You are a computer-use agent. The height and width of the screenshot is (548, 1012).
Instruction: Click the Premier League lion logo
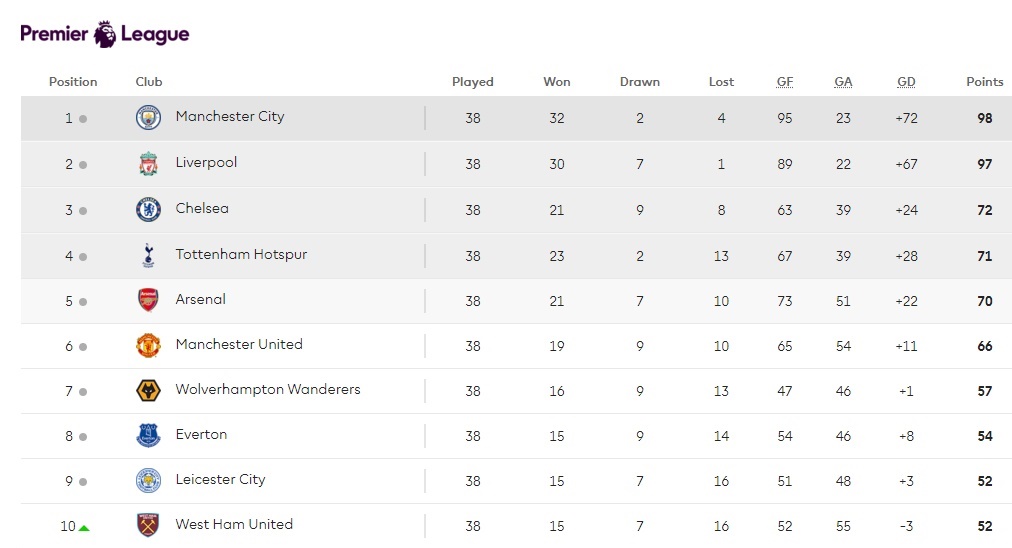105,34
